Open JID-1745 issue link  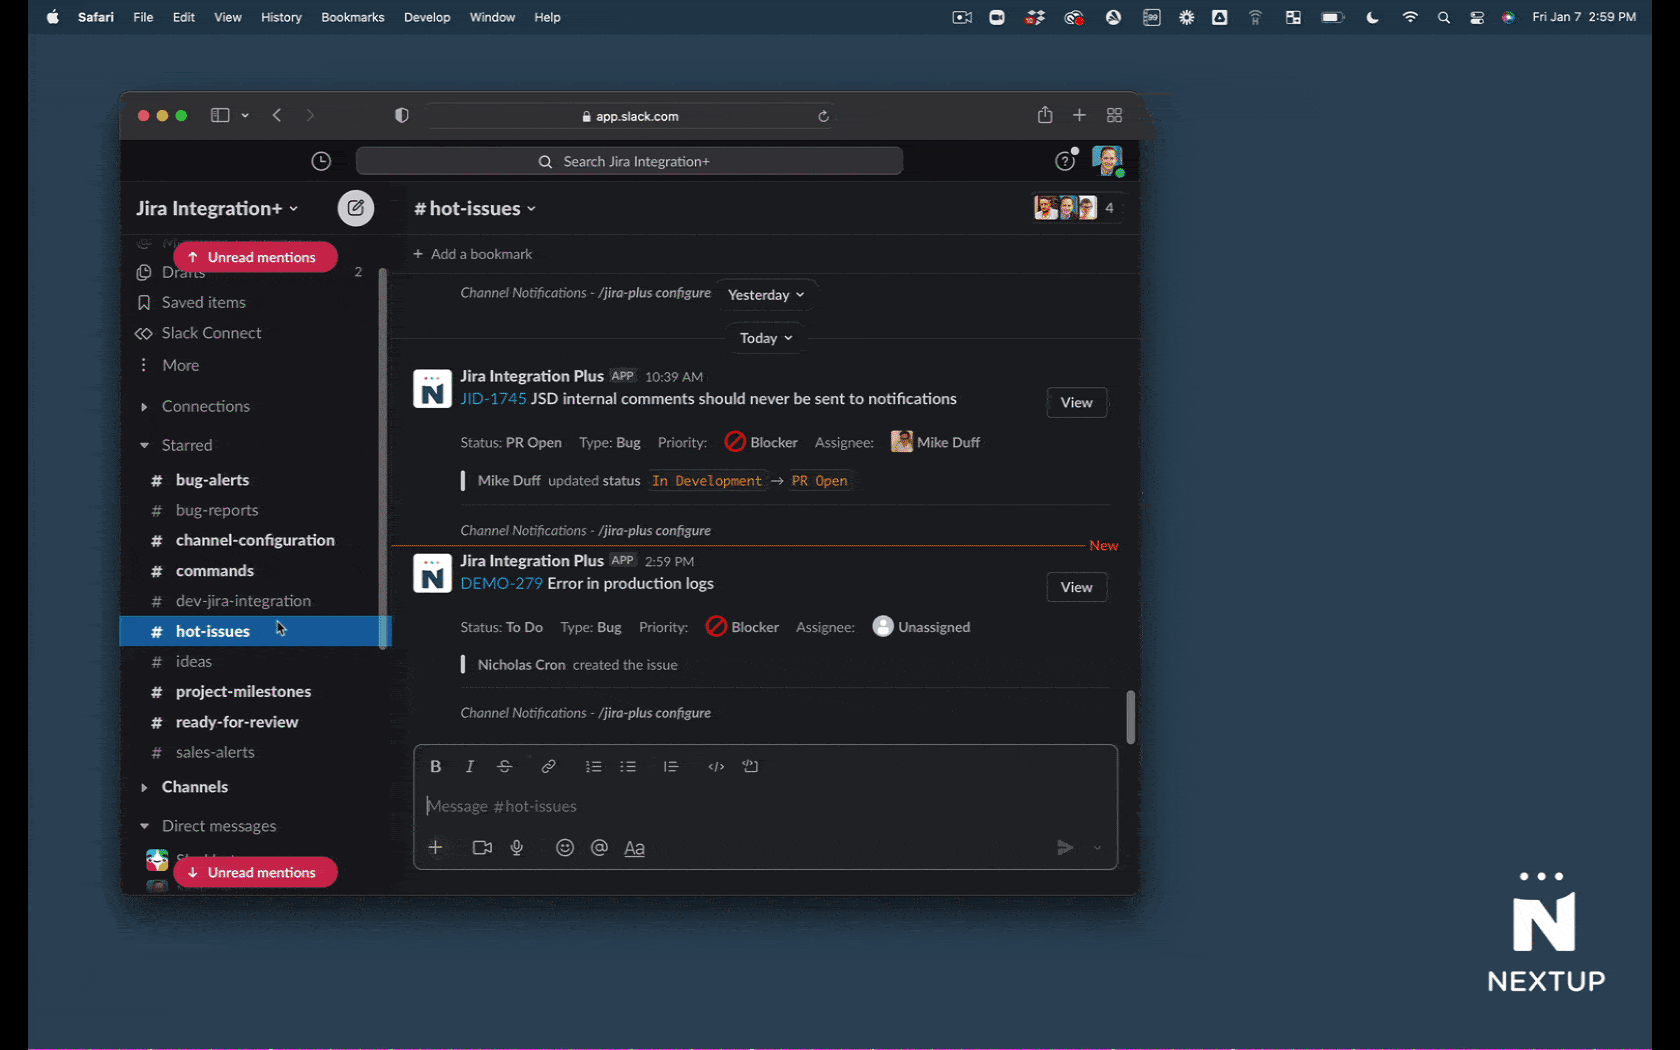(x=493, y=399)
